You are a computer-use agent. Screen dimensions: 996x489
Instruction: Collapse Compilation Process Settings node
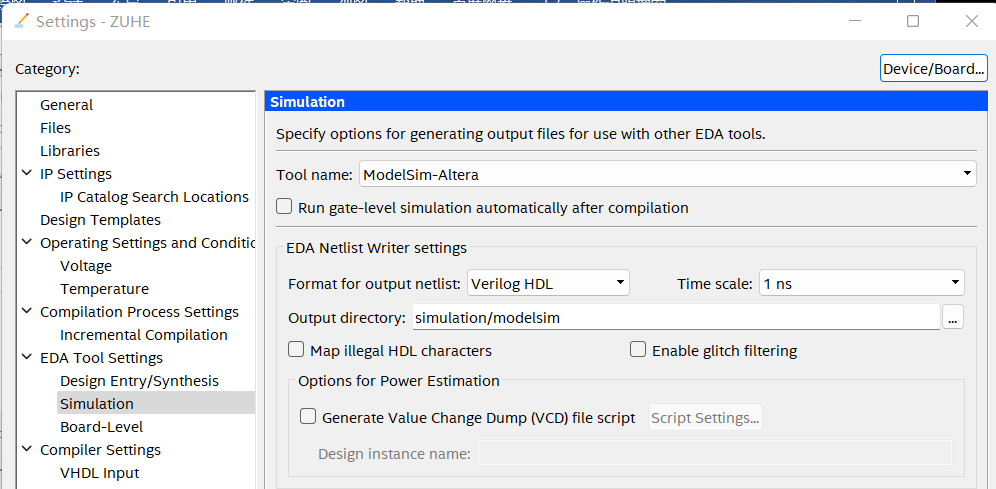27,312
